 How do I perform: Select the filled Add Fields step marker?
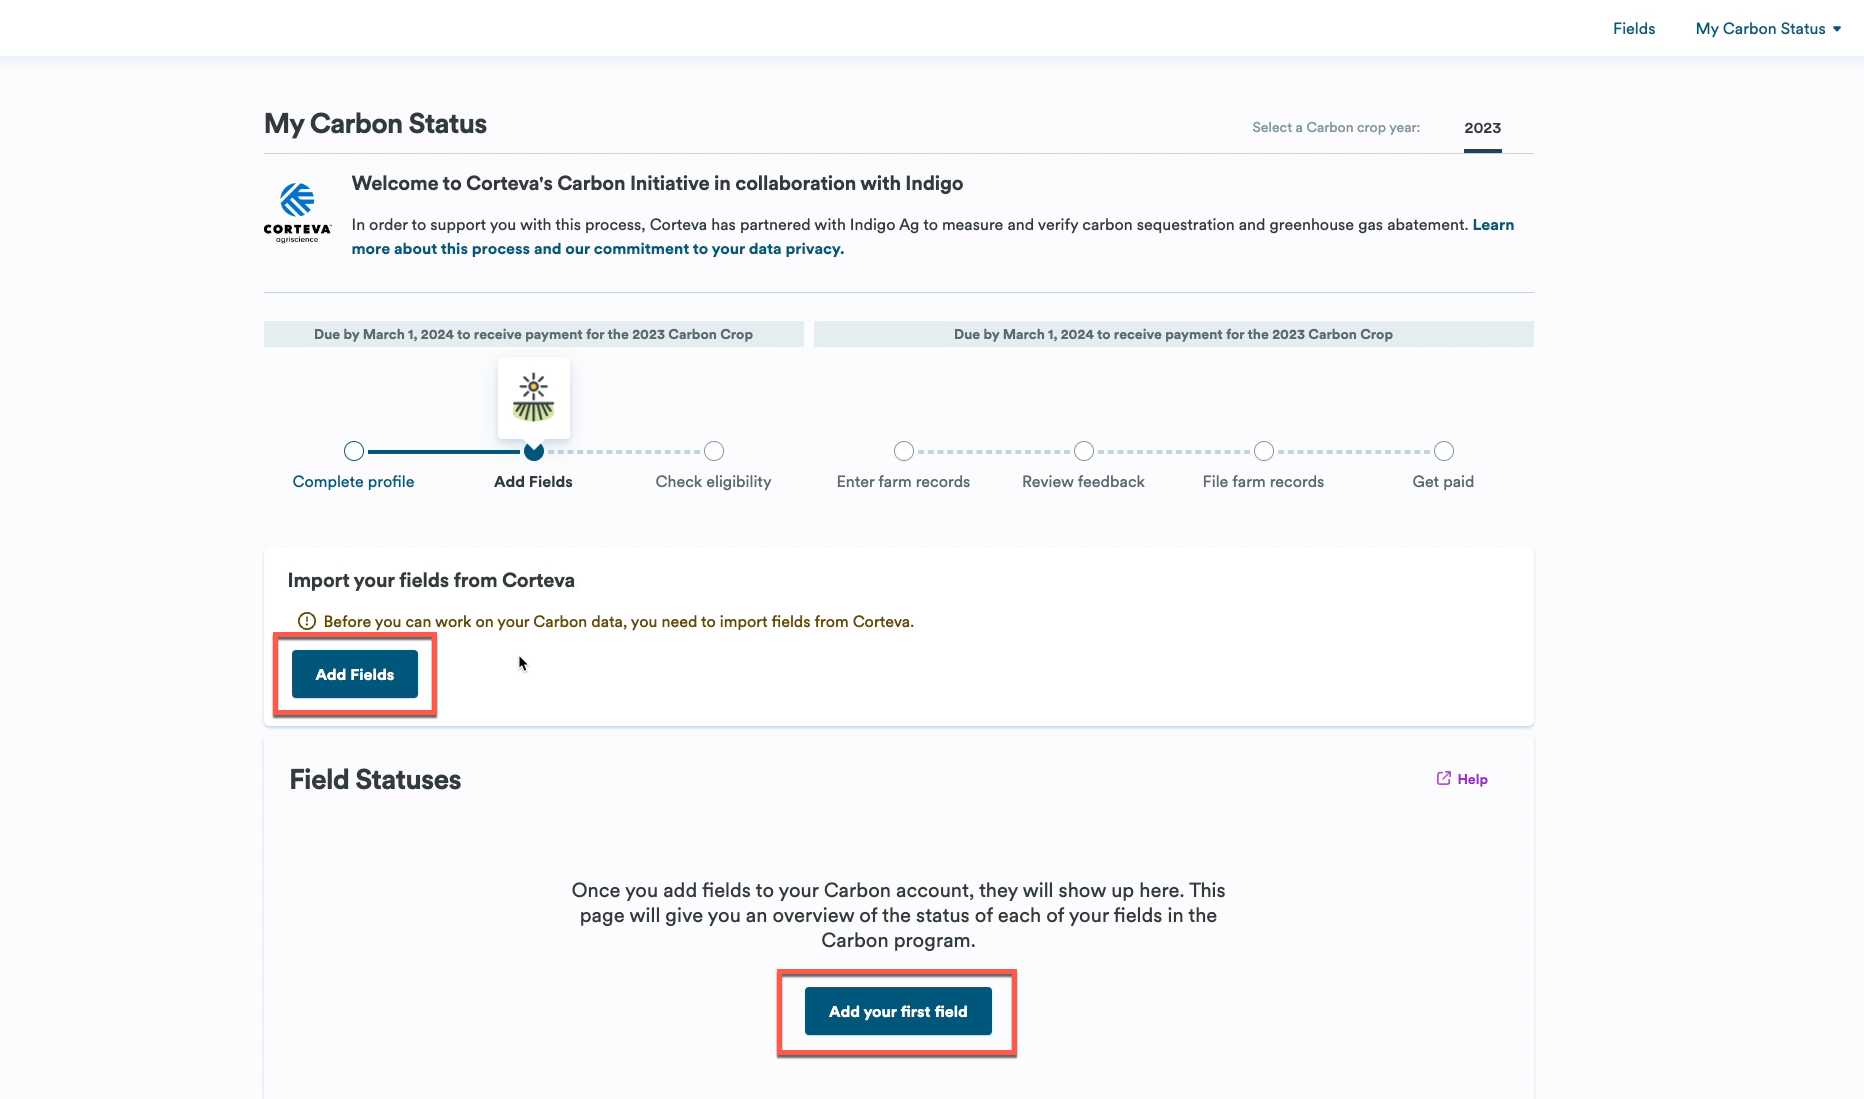point(533,451)
